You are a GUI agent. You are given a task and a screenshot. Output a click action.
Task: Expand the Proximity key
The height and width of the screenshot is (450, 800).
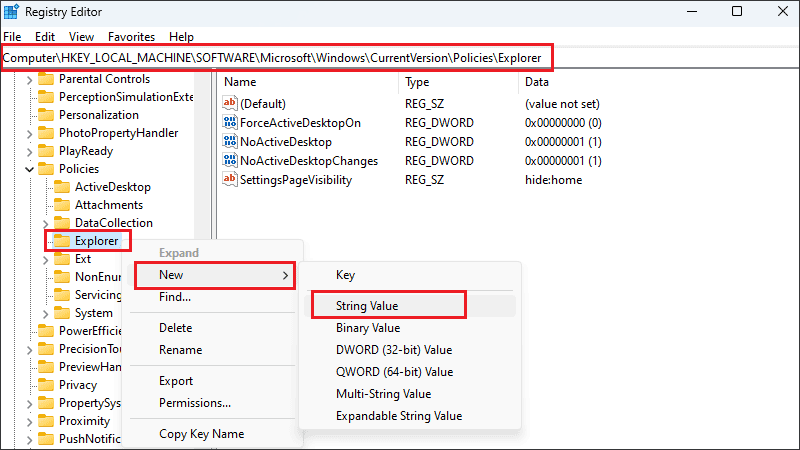tap(29, 422)
